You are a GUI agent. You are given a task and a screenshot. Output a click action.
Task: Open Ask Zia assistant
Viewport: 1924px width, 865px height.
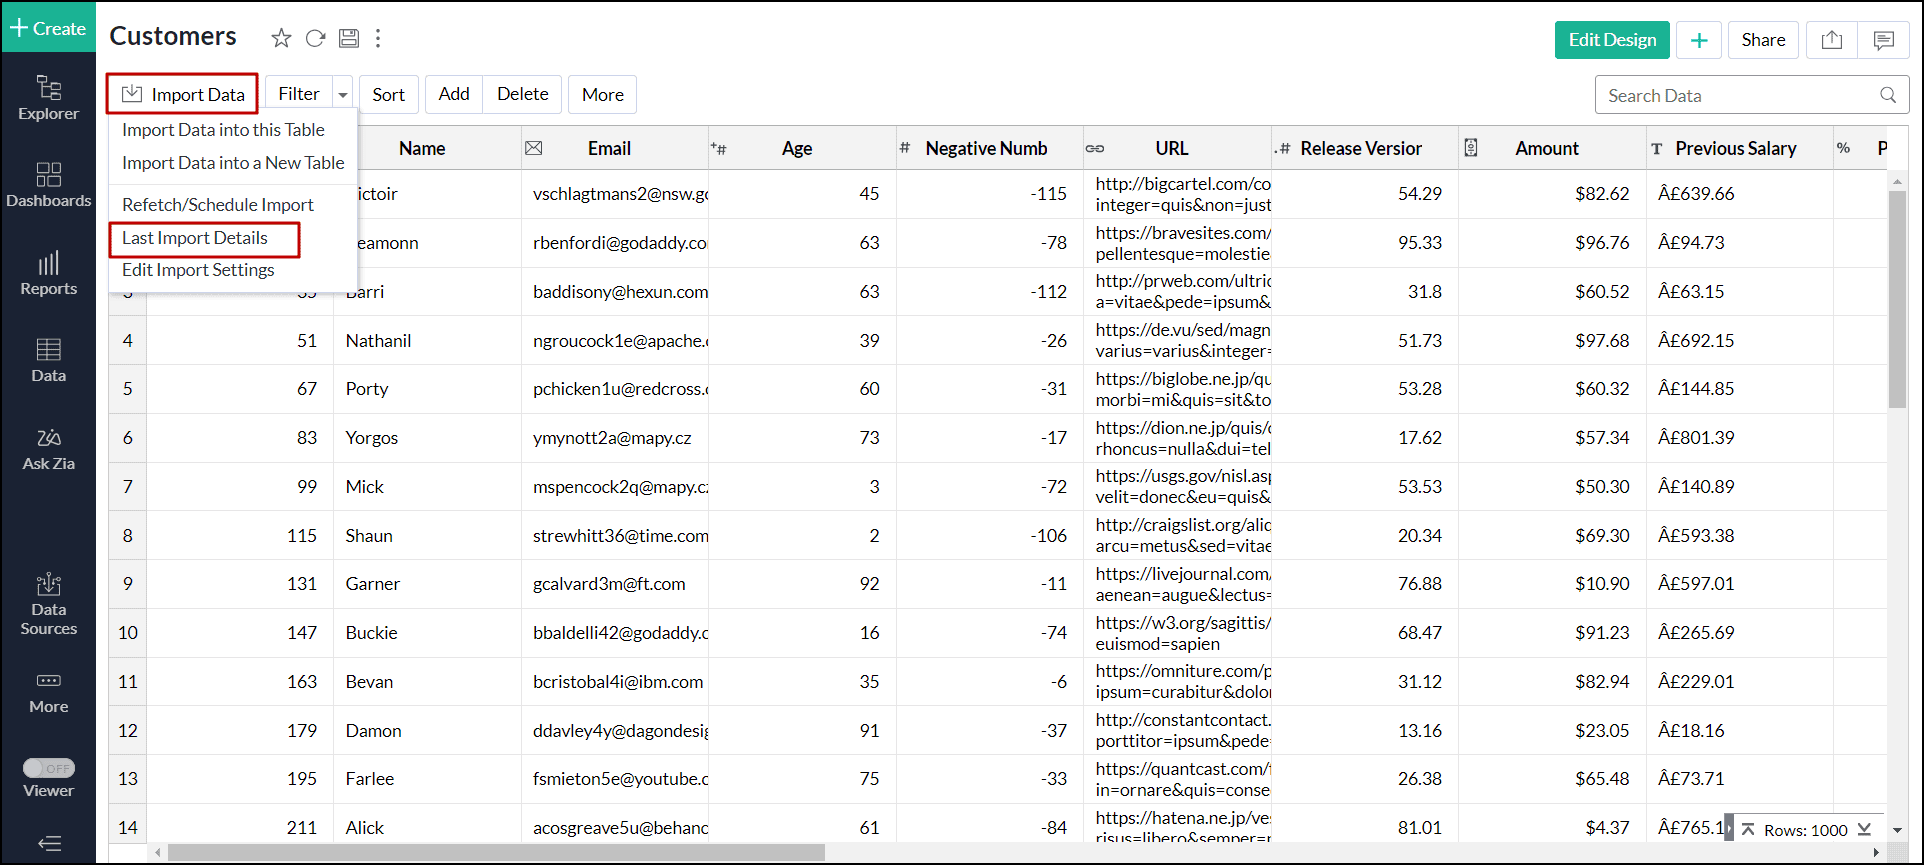tap(48, 449)
